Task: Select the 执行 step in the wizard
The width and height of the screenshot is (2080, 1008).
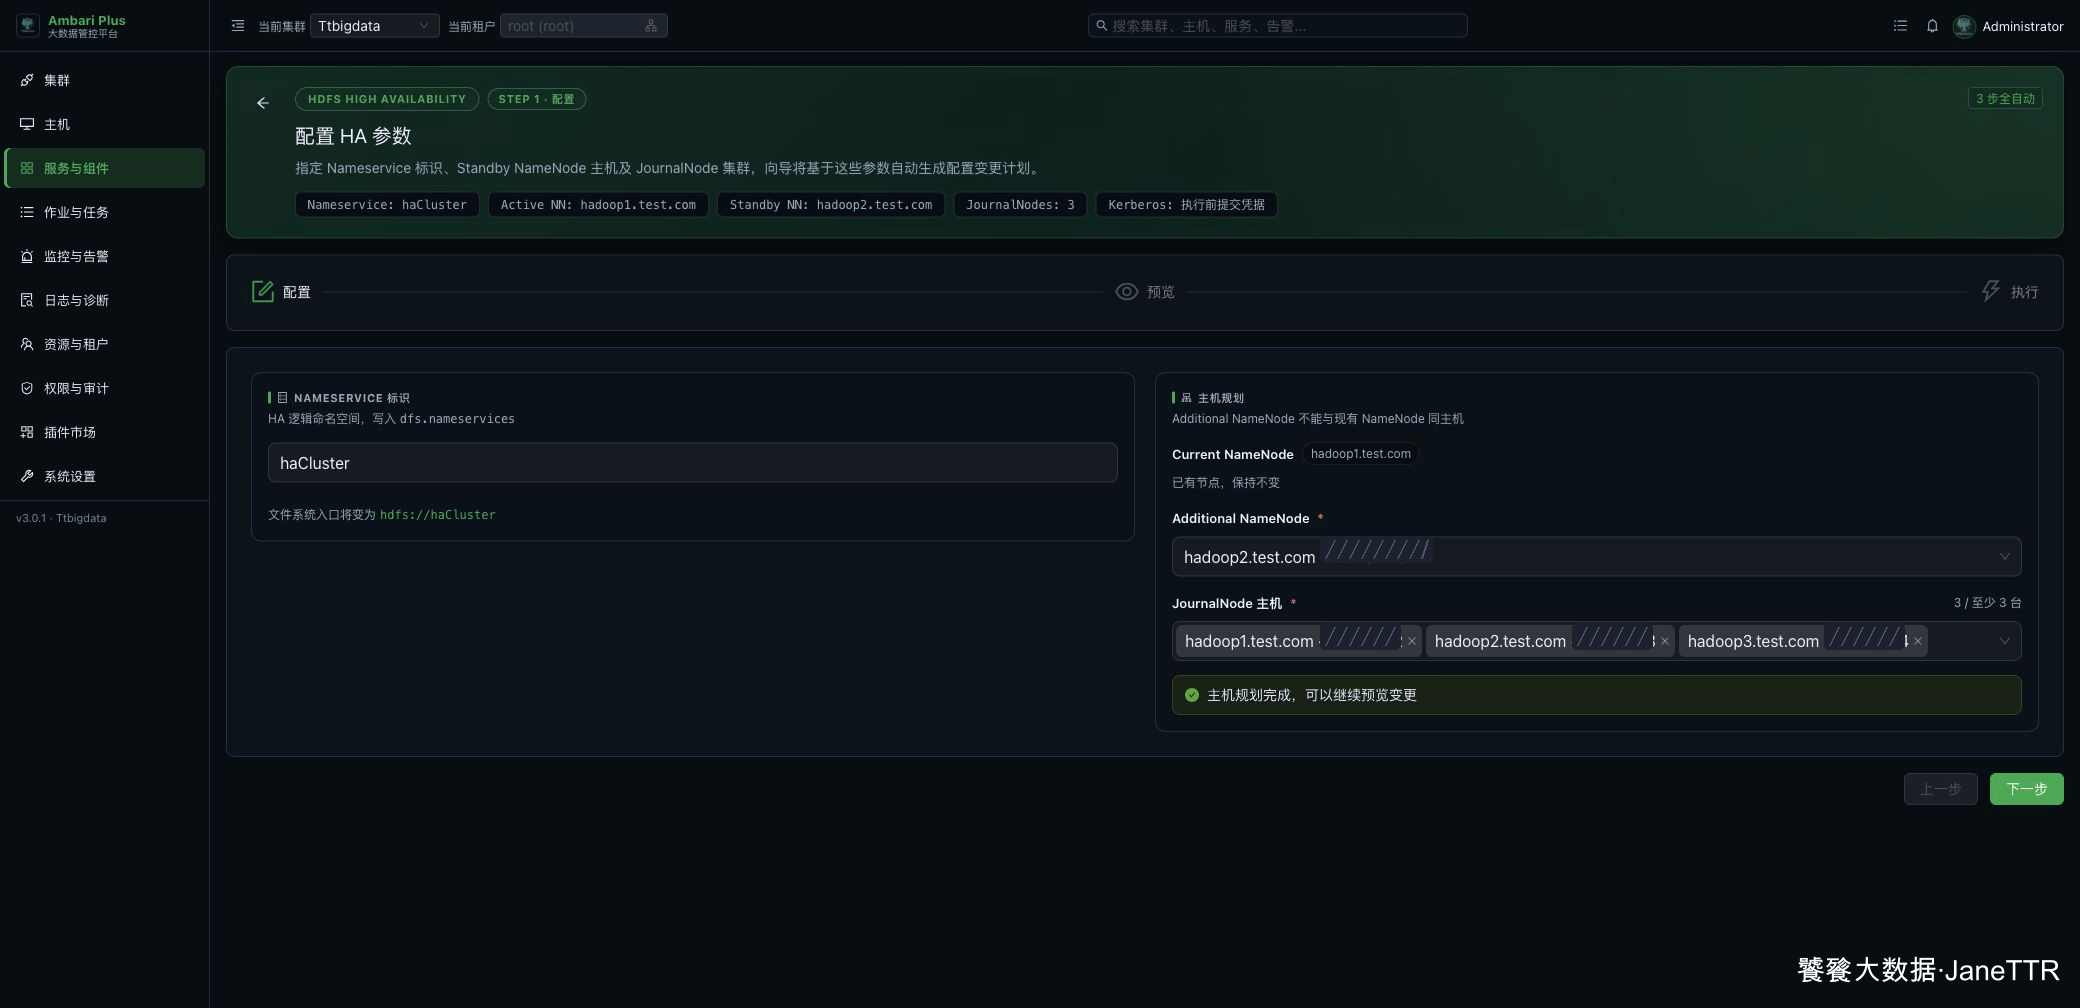Action: click(2009, 292)
